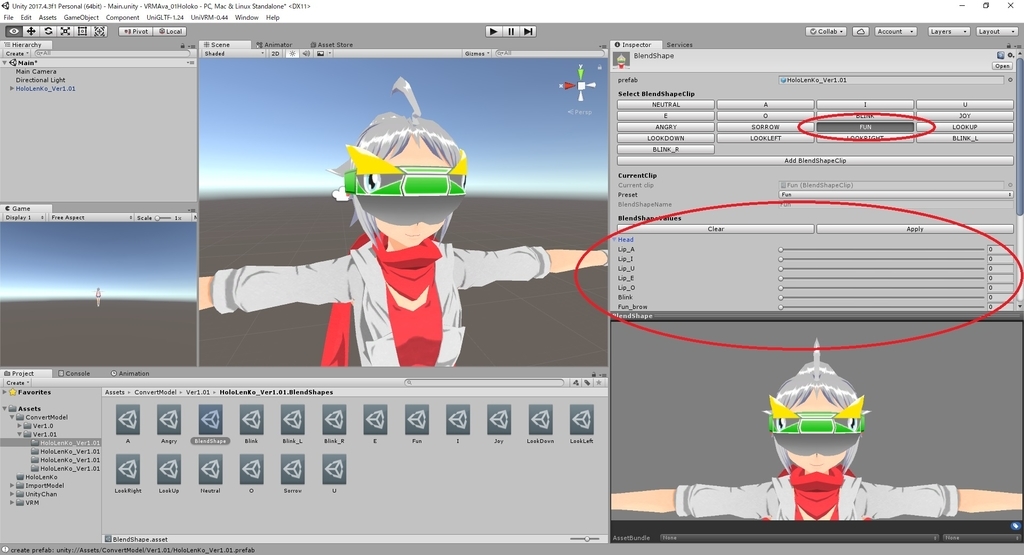Select Directional Light in Hierarchy
The height and width of the screenshot is (555, 1024).
pos(40,80)
